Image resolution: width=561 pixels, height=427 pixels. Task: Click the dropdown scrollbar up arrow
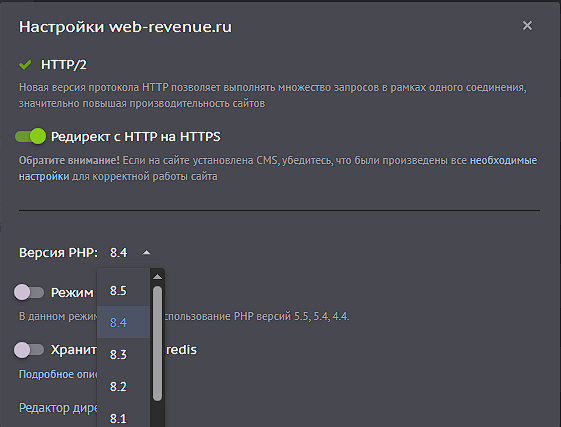[157, 277]
